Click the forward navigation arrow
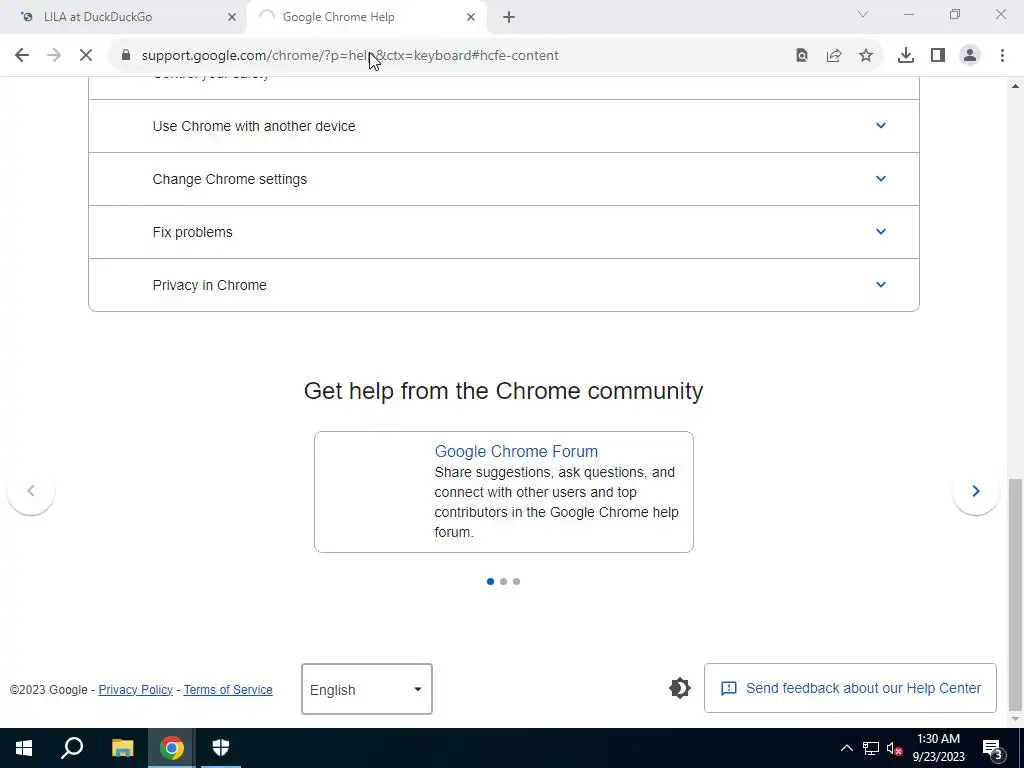The image size is (1024, 768). coord(54,56)
